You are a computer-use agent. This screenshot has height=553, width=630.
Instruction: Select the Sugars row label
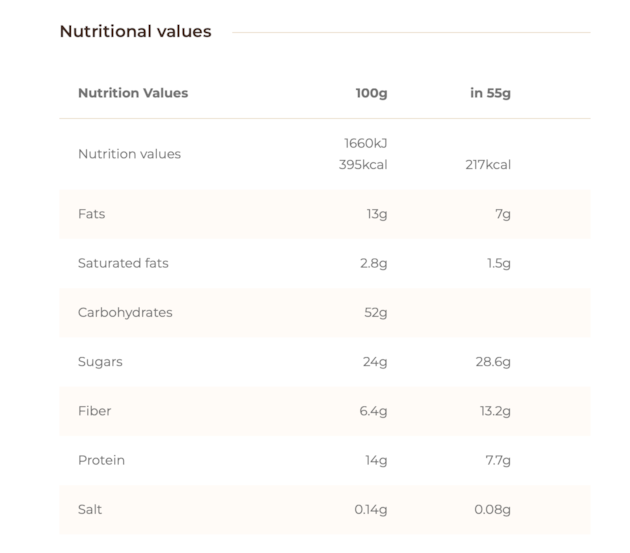[x=100, y=362]
